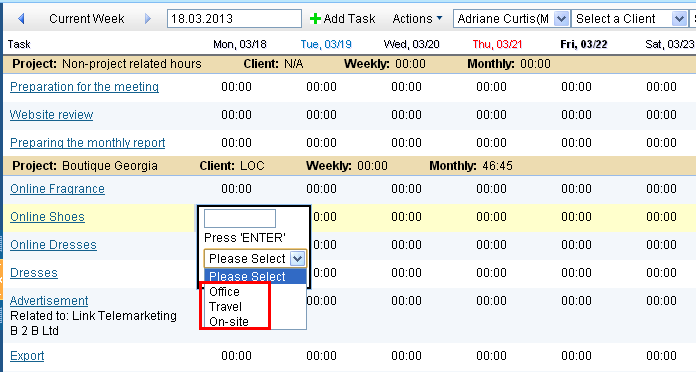Choose Please Select option in list
The image size is (696, 372).
(255, 276)
